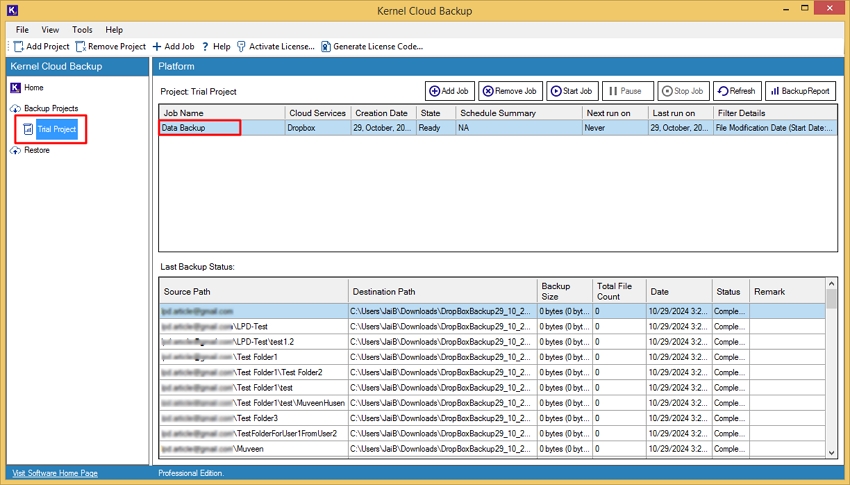The image size is (850, 485).
Task: Click the Status column header
Action: click(730, 292)
